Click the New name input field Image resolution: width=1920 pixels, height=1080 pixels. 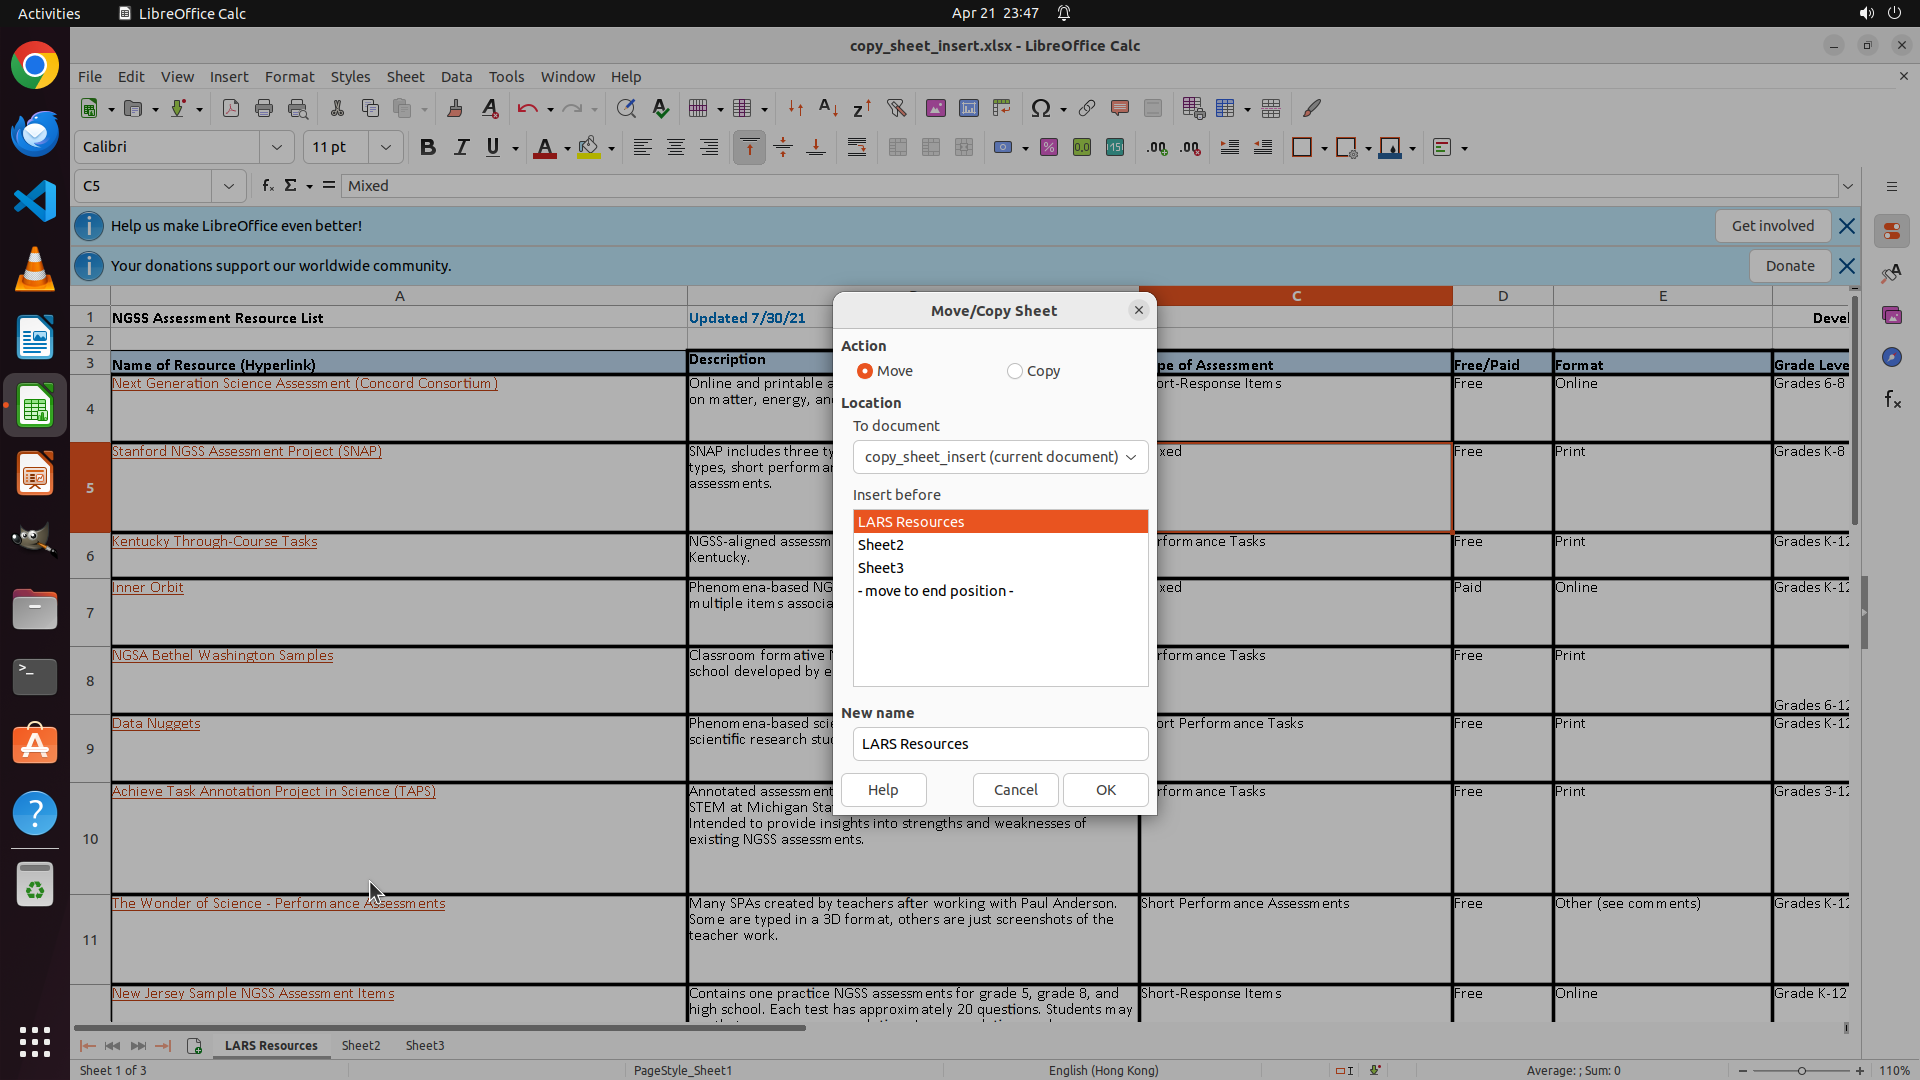tap(1000, 744)
